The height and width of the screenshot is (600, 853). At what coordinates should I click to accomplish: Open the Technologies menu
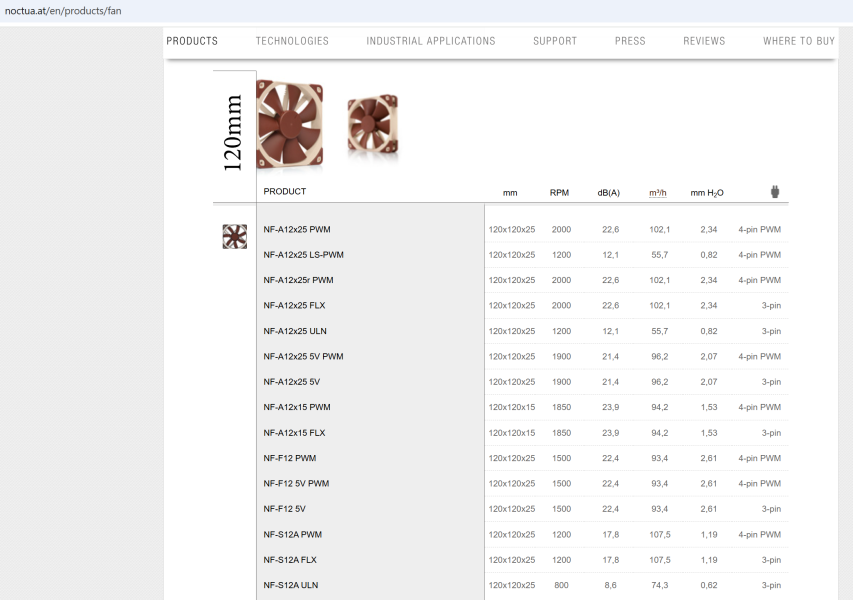tap(292, 41)
